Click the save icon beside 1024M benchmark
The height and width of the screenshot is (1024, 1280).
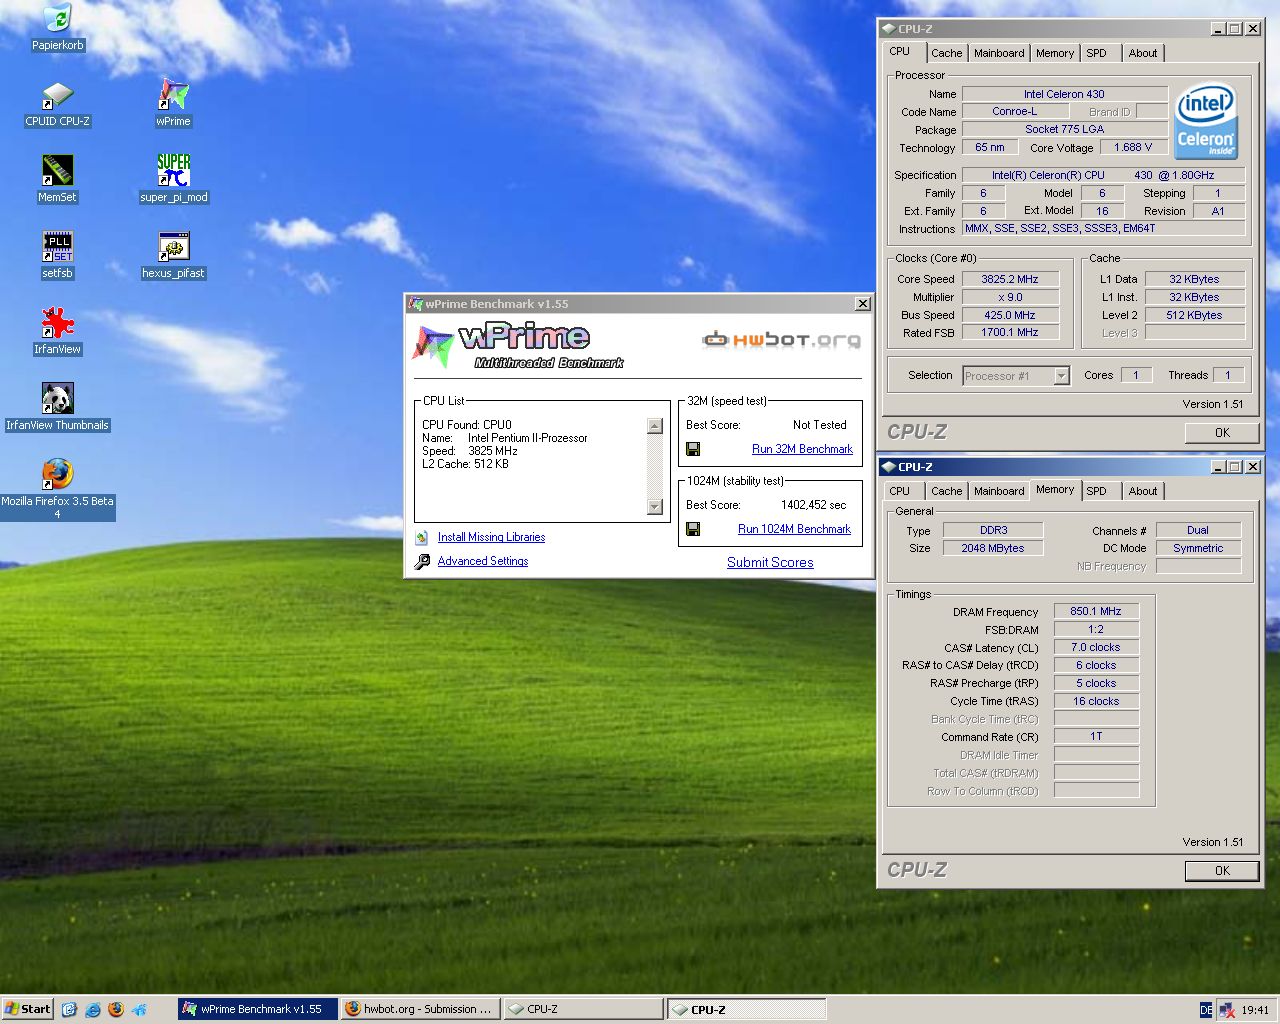[693, 529]
